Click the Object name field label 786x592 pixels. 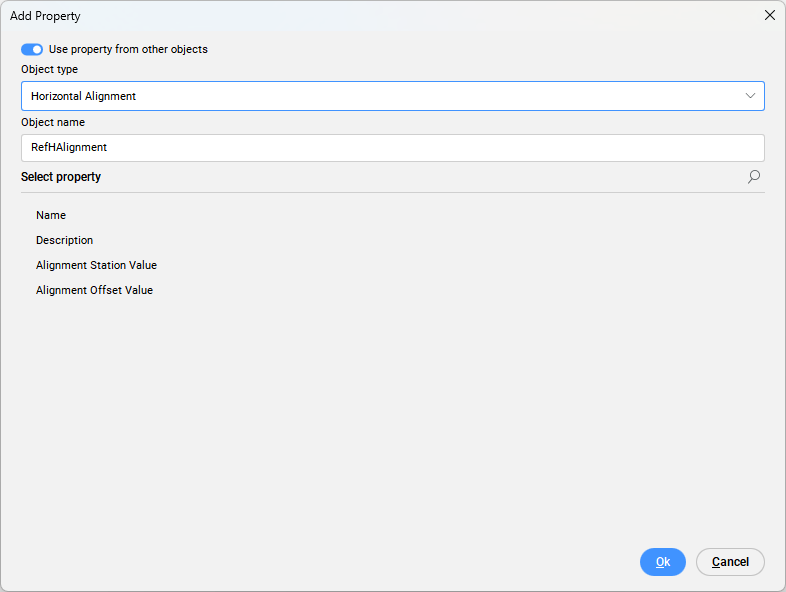(53, 122)
